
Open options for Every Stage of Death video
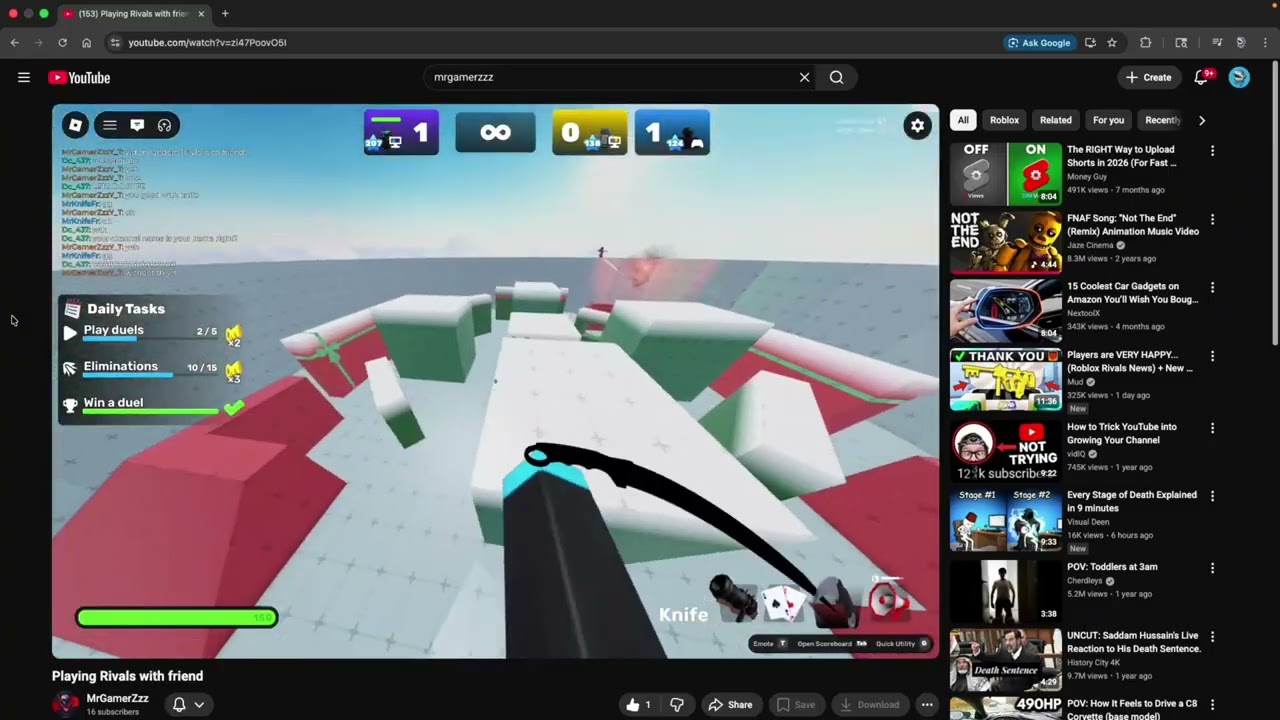(1212, 496)
